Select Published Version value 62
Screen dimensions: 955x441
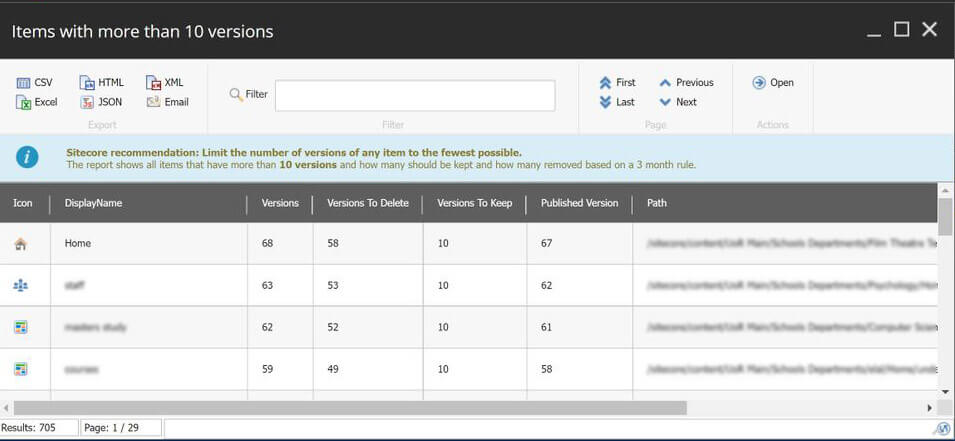(x=546, y=285)
